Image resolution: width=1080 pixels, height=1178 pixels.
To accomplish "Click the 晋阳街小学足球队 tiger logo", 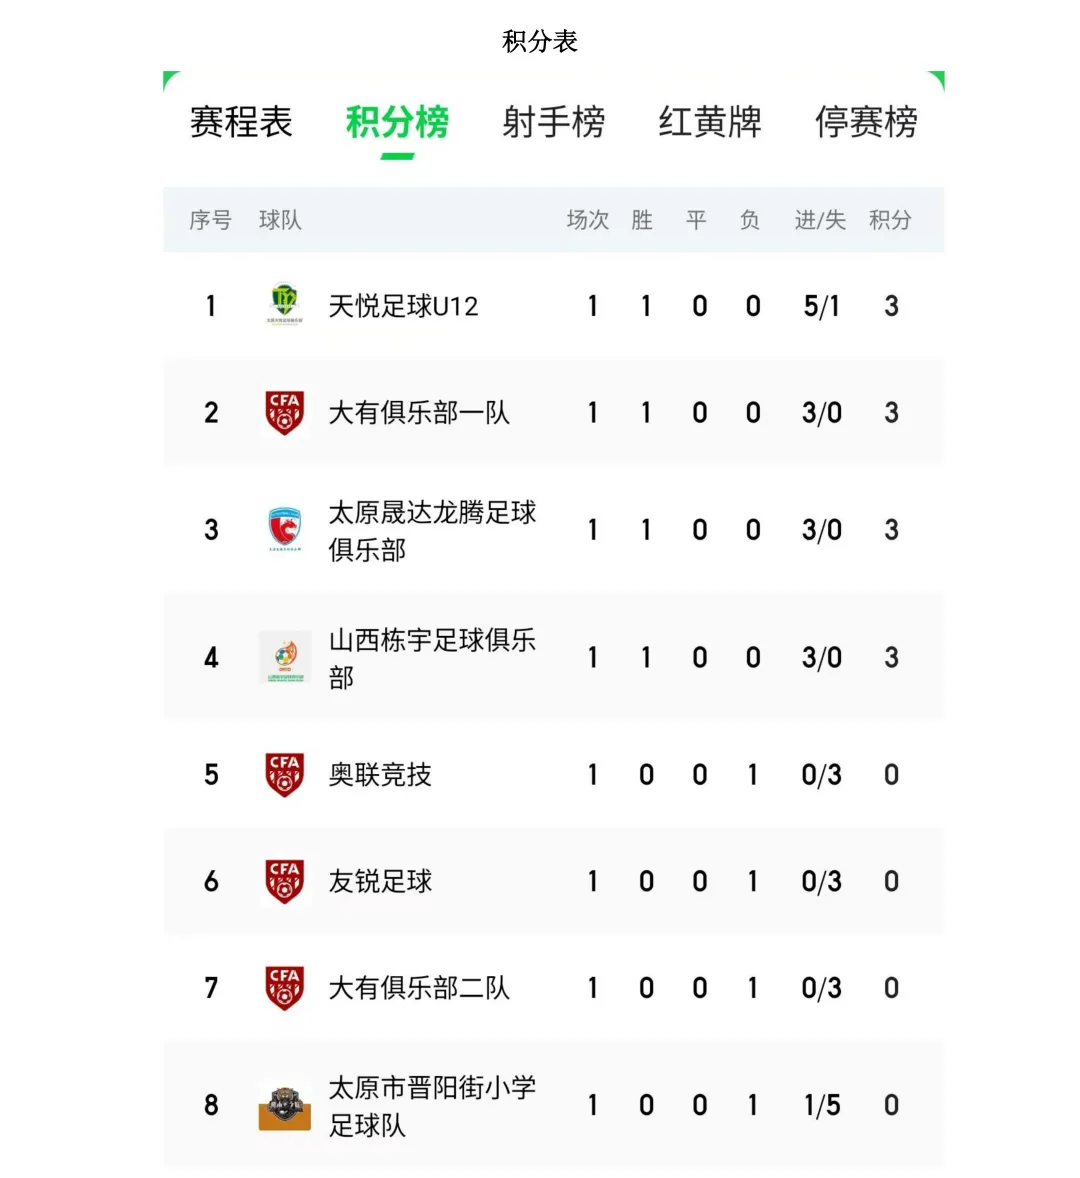I will 285,1106.
